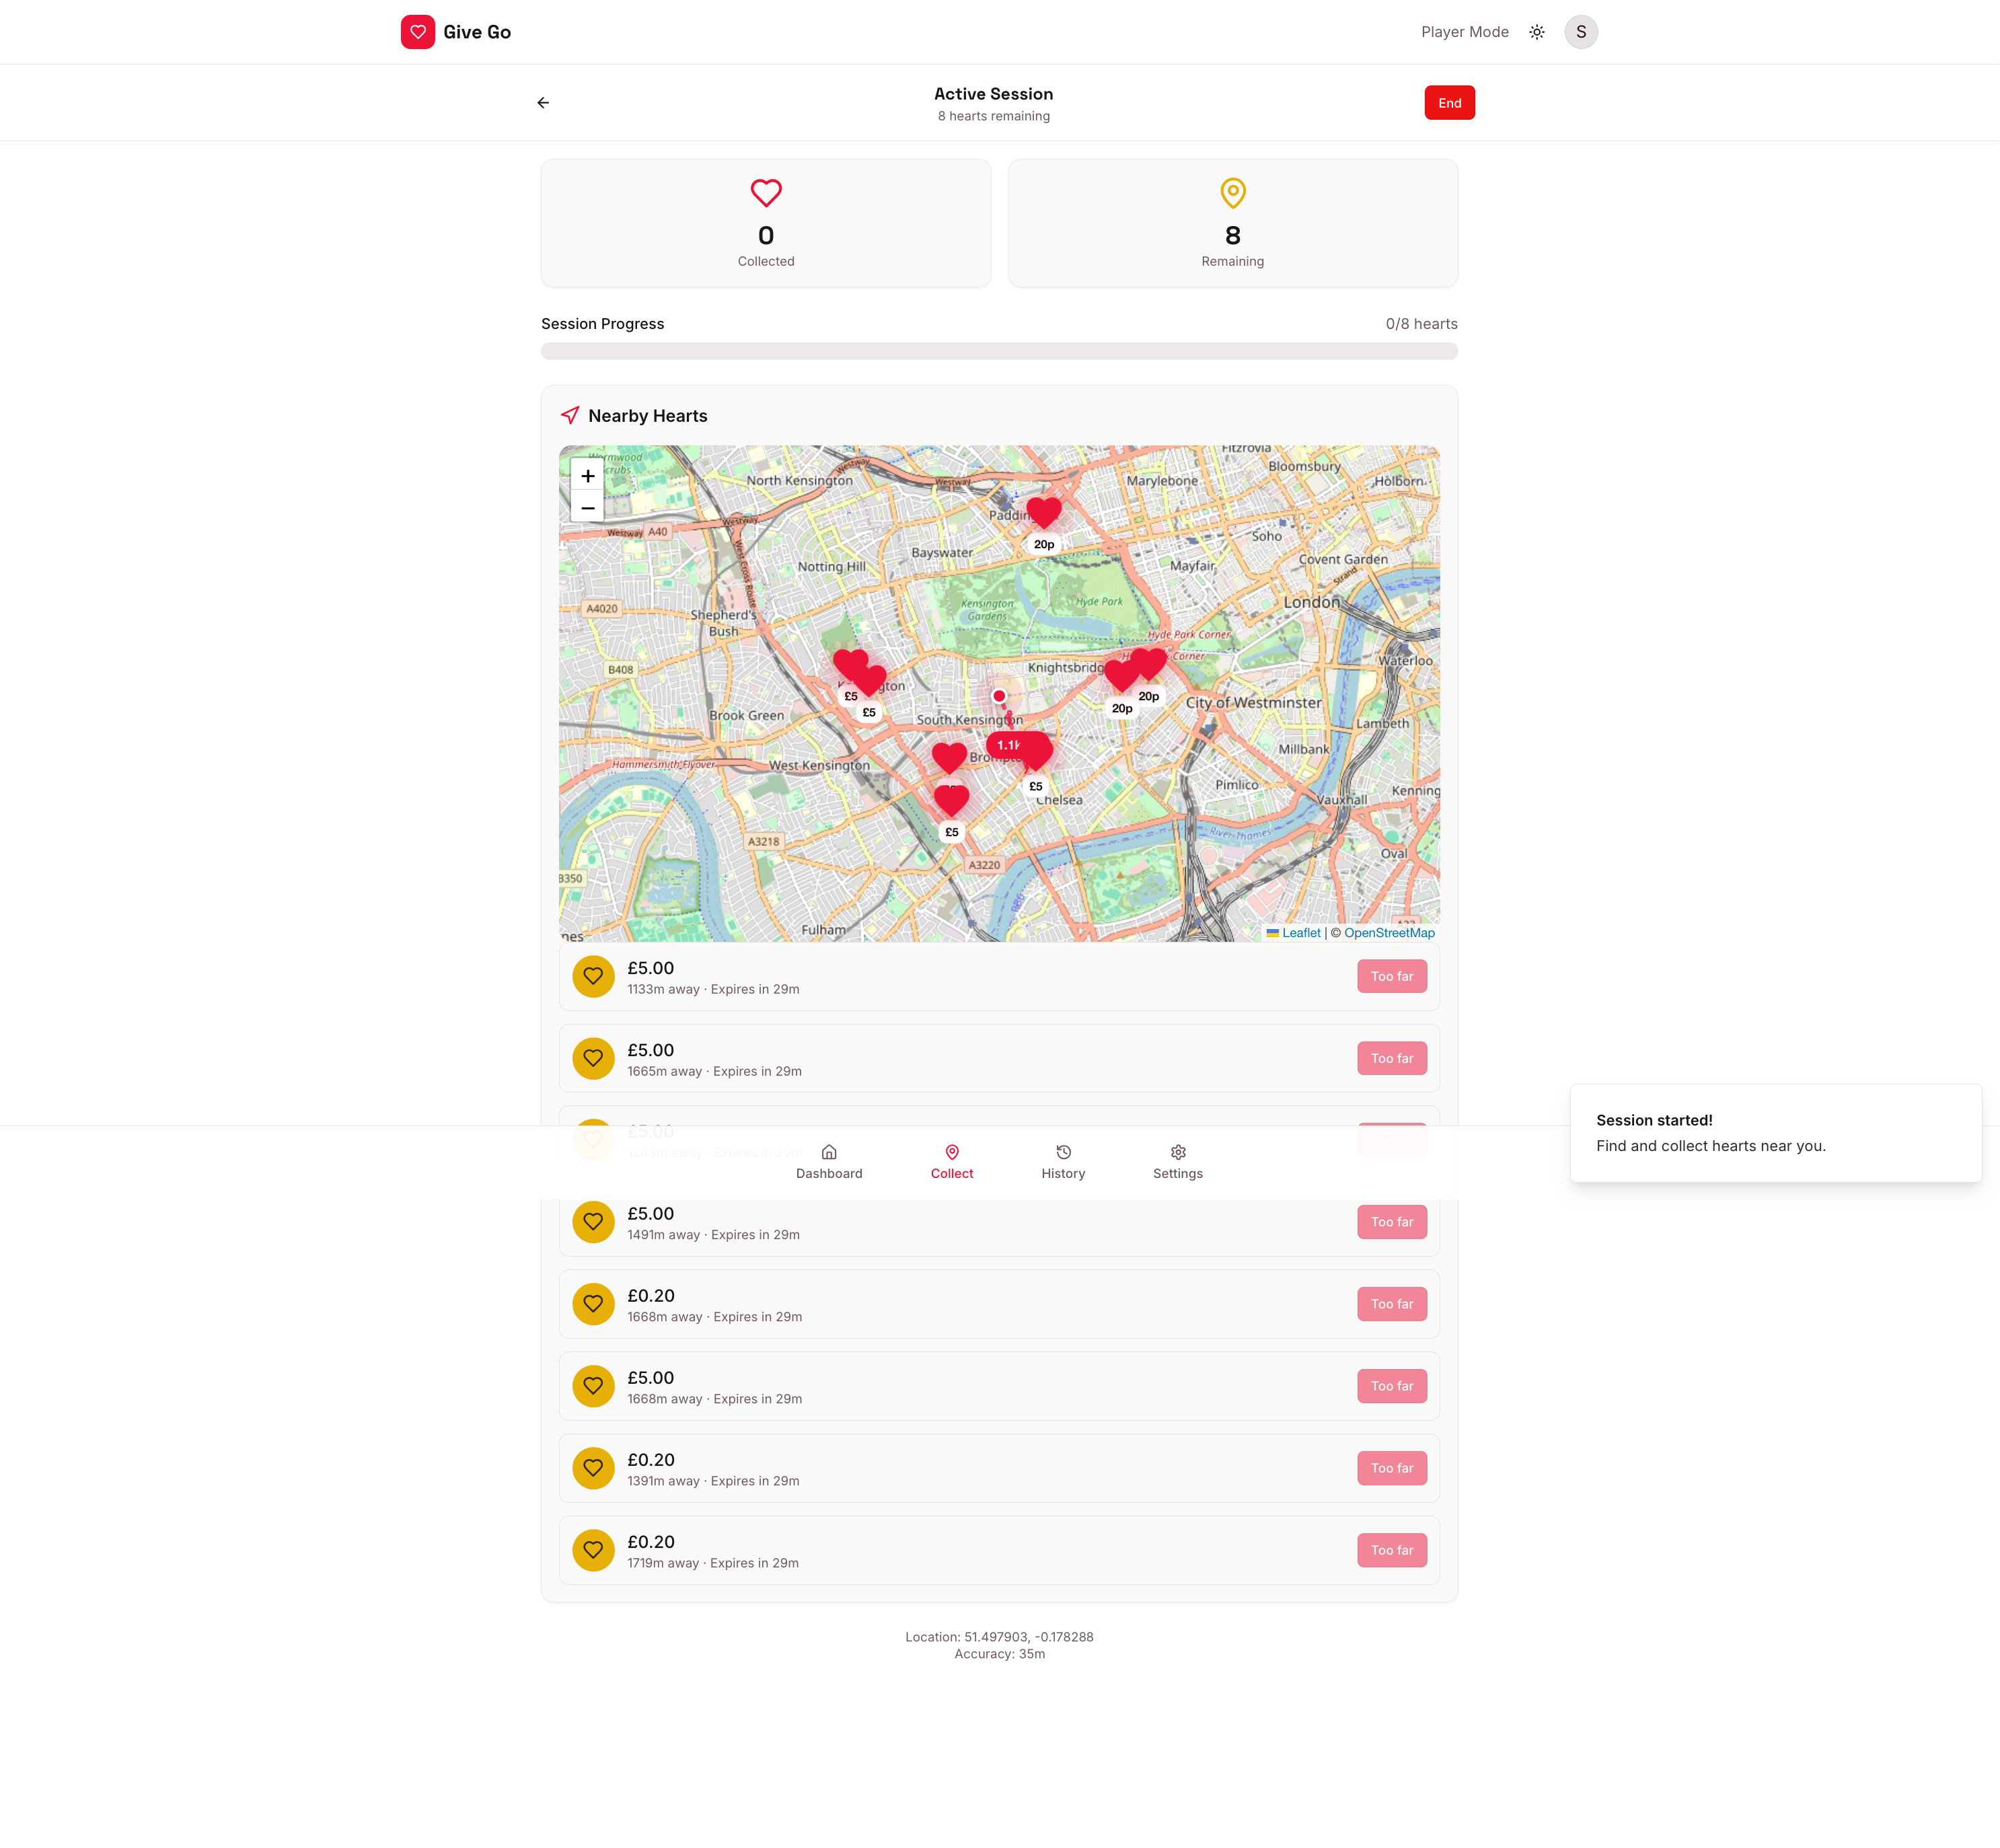Click the Give Go heart logo
The image size is (2000, 1848).
pyautogui.click(x=418, y=32)
